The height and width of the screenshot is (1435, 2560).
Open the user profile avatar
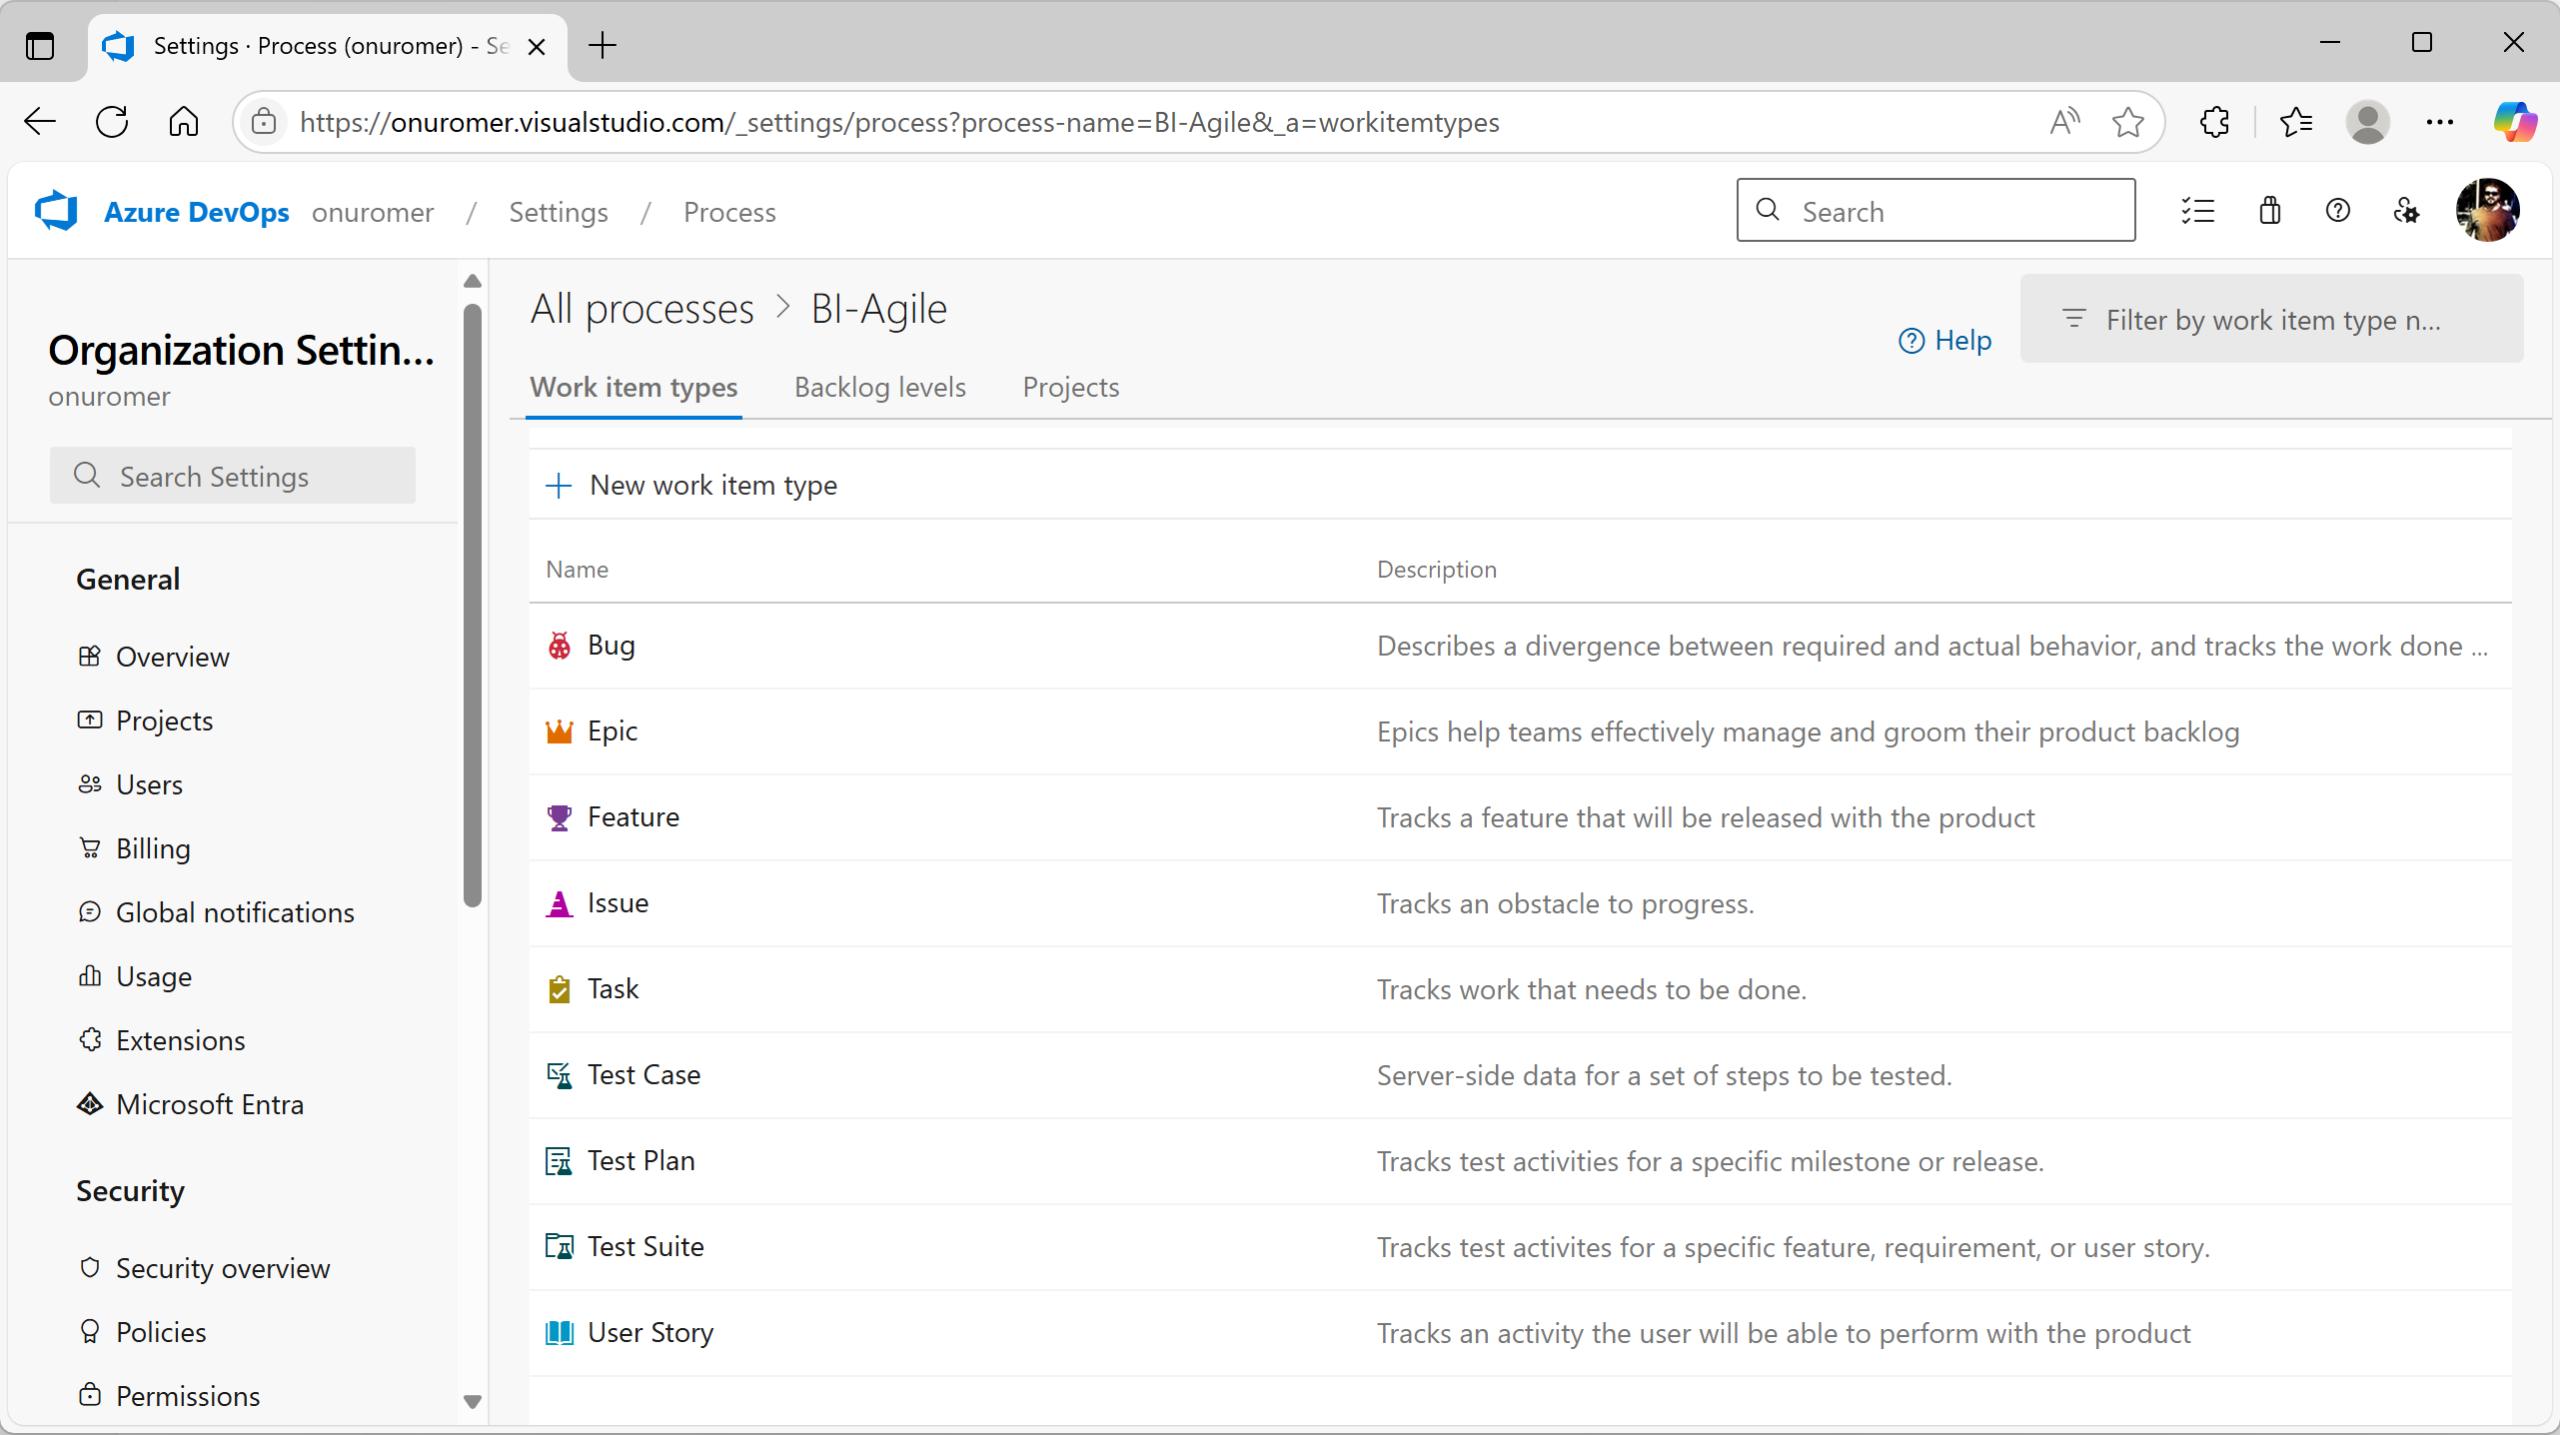2487,210
